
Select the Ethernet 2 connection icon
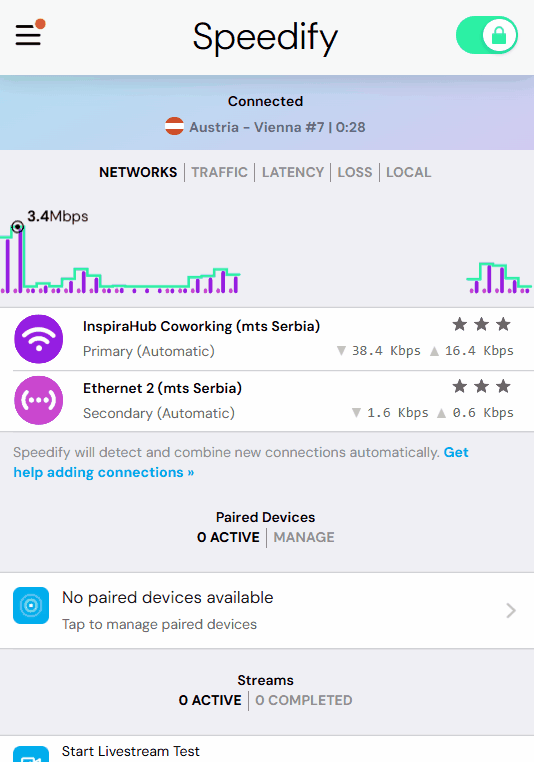pyautogui.click(x=39, y=400)
